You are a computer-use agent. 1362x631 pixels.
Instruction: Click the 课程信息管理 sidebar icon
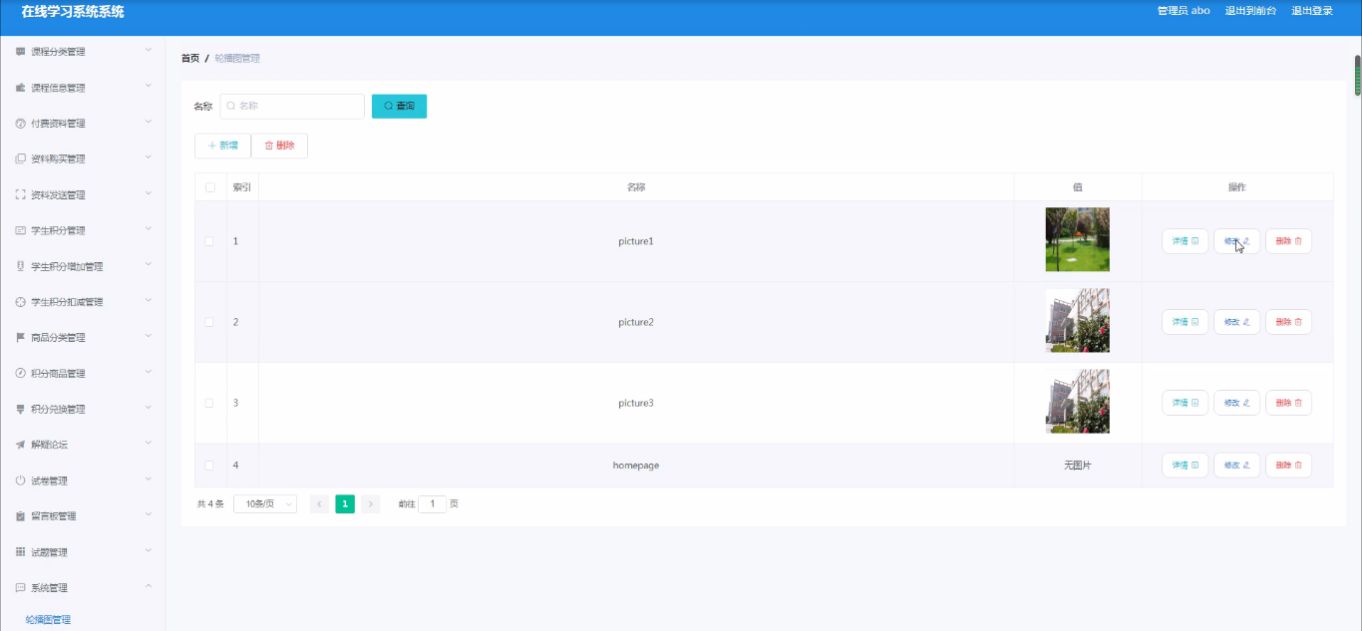point(20,87)
